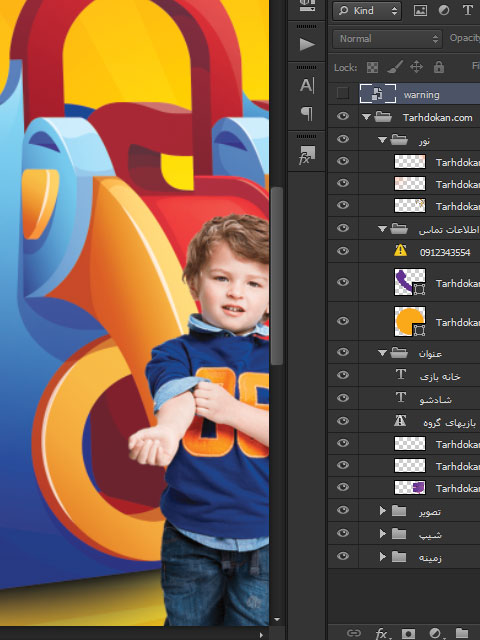The image size is (480, 640).
Task: Click warped text icon of بازیهای گروه layer
Action: tap(400, 420)
